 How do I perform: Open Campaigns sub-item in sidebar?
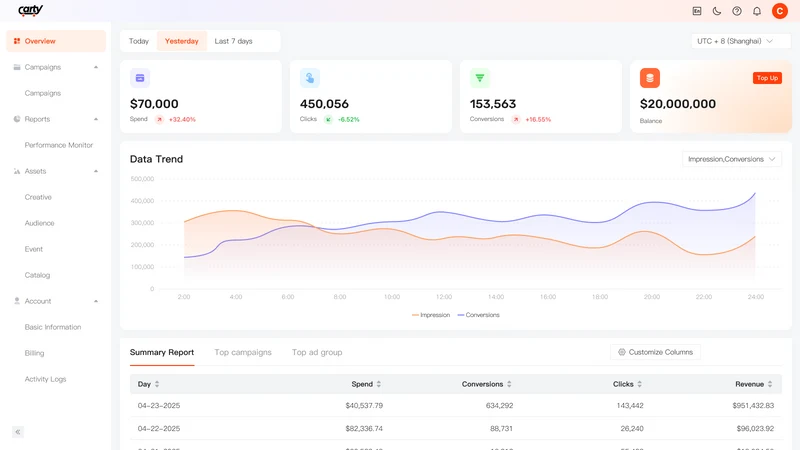43,93
